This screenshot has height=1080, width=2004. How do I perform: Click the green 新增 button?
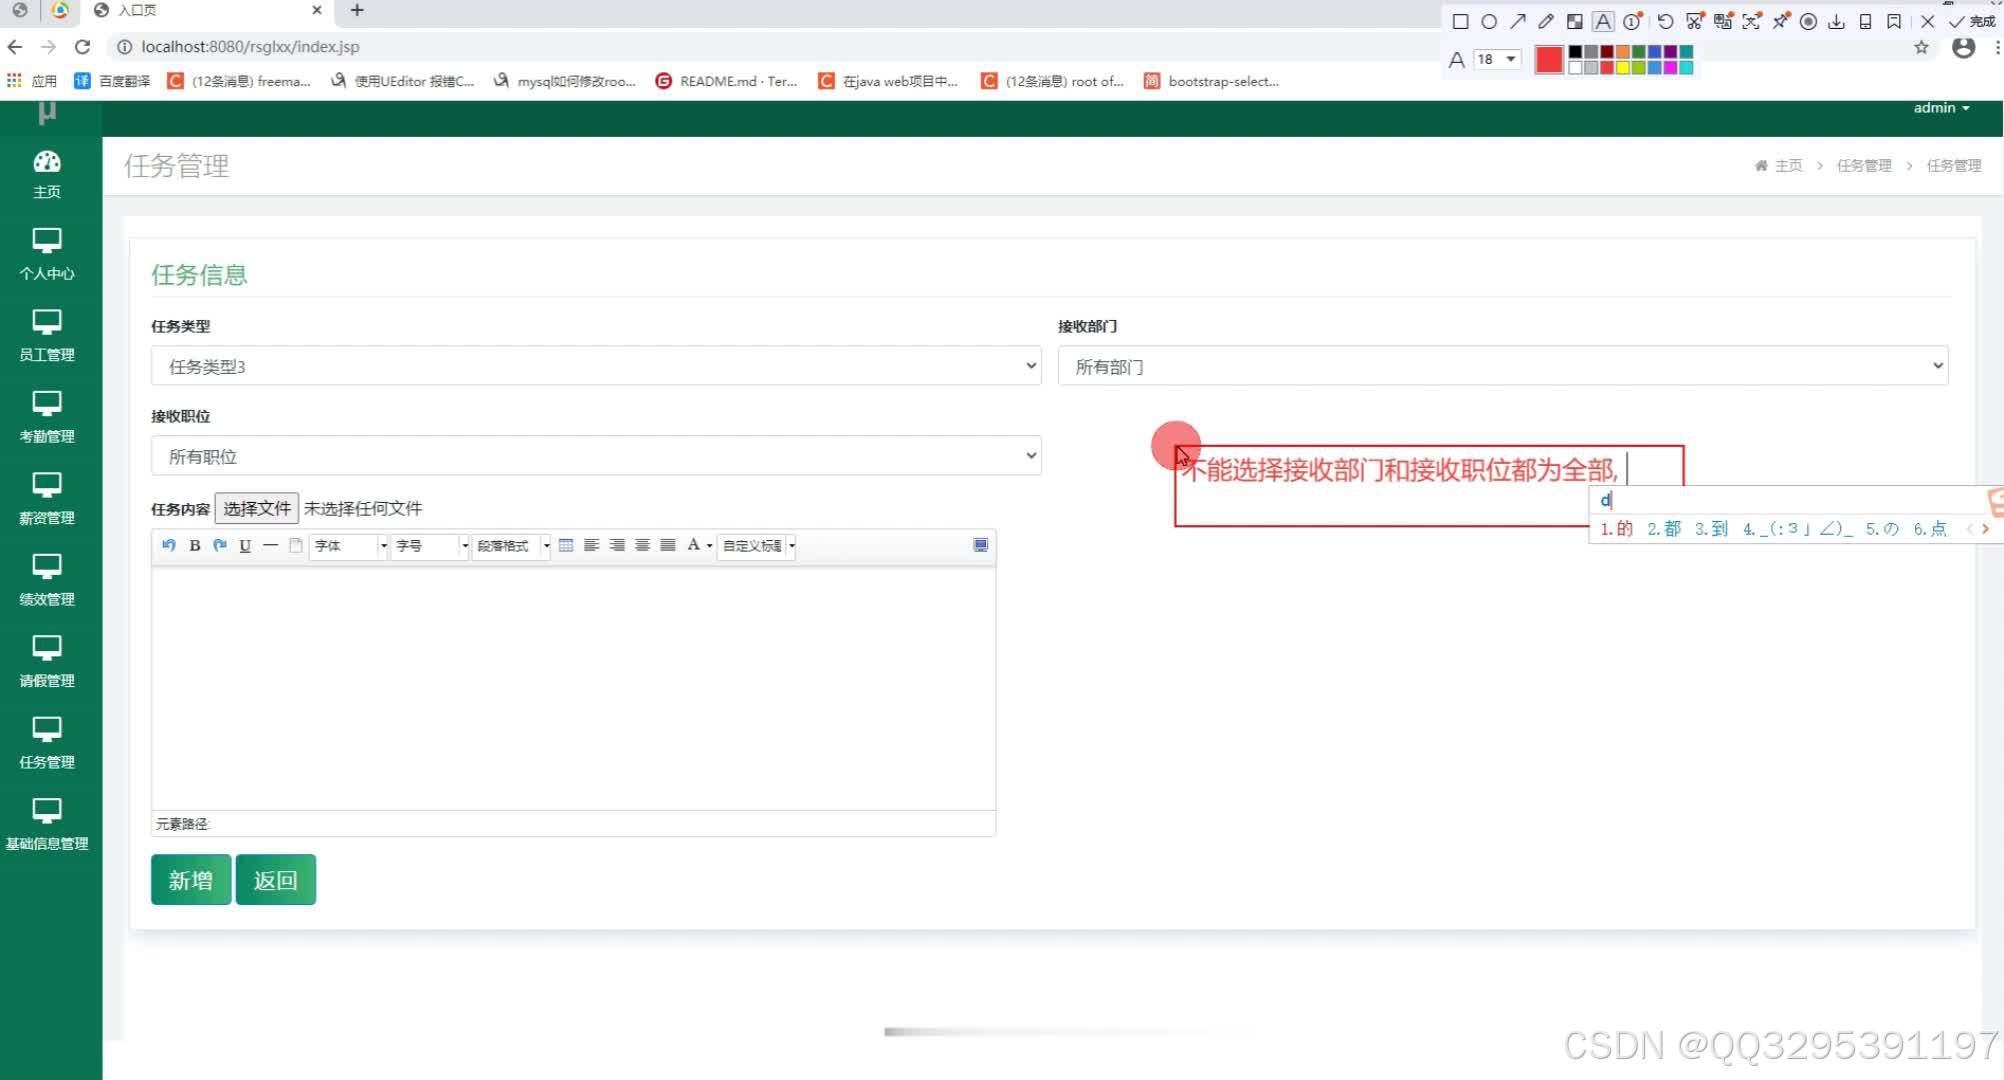point(191,880)
